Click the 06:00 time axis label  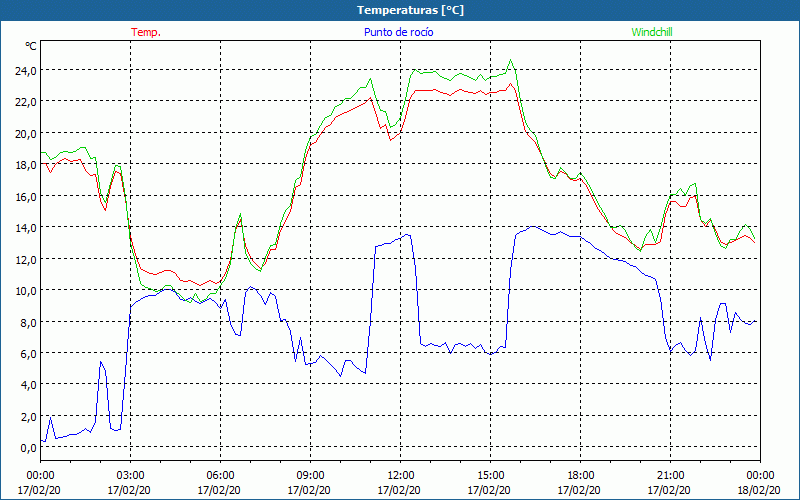click(x=220, y=476)
